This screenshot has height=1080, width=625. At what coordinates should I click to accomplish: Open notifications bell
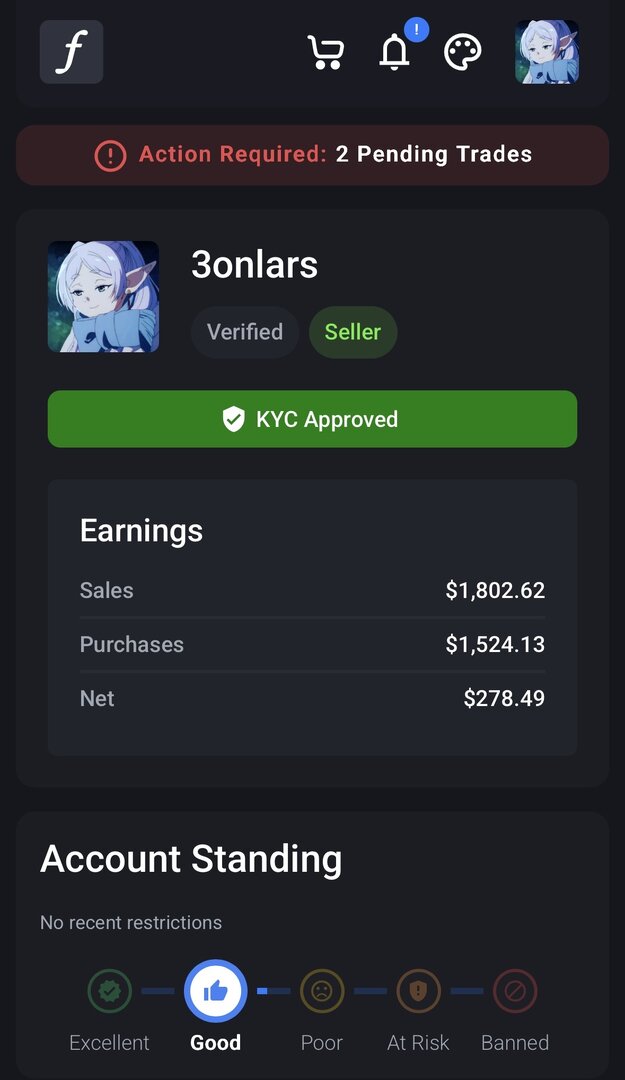pyautogui.click(x=395, y=52)
